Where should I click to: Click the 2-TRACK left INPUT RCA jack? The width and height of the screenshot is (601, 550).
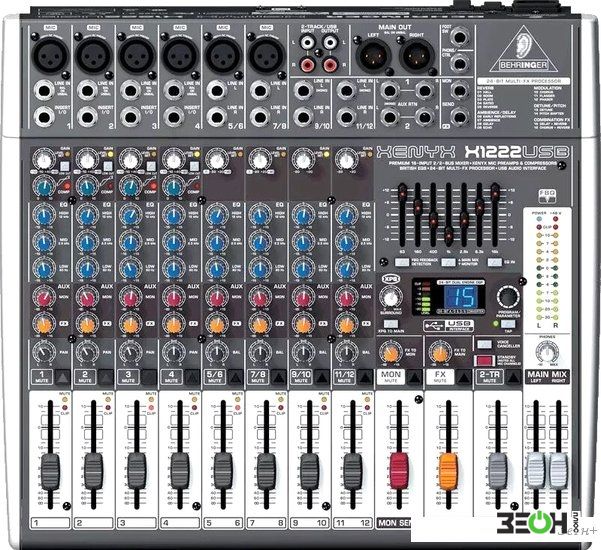[308, 42]
